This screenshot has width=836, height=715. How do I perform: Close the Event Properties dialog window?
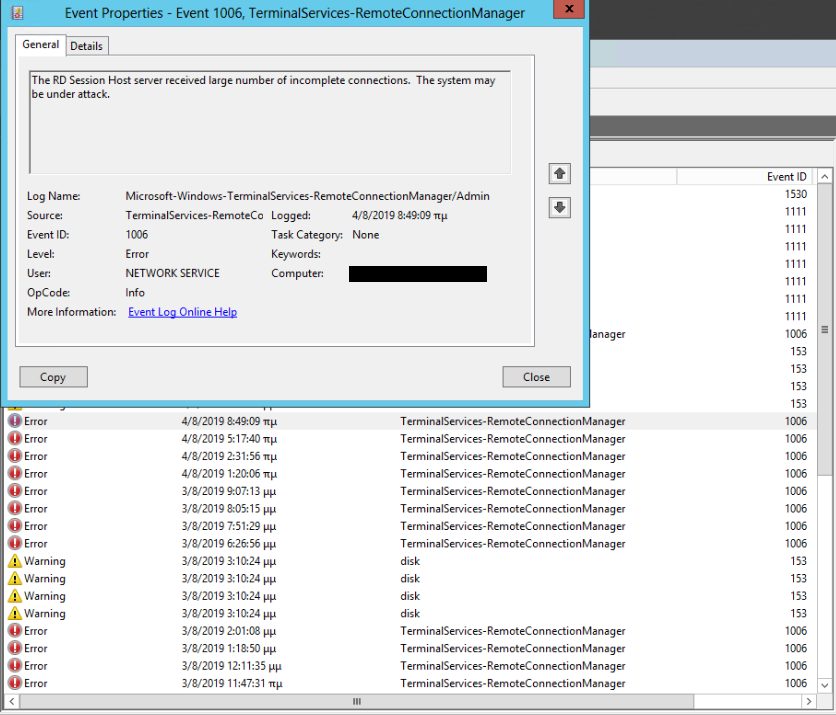(569, 9)
